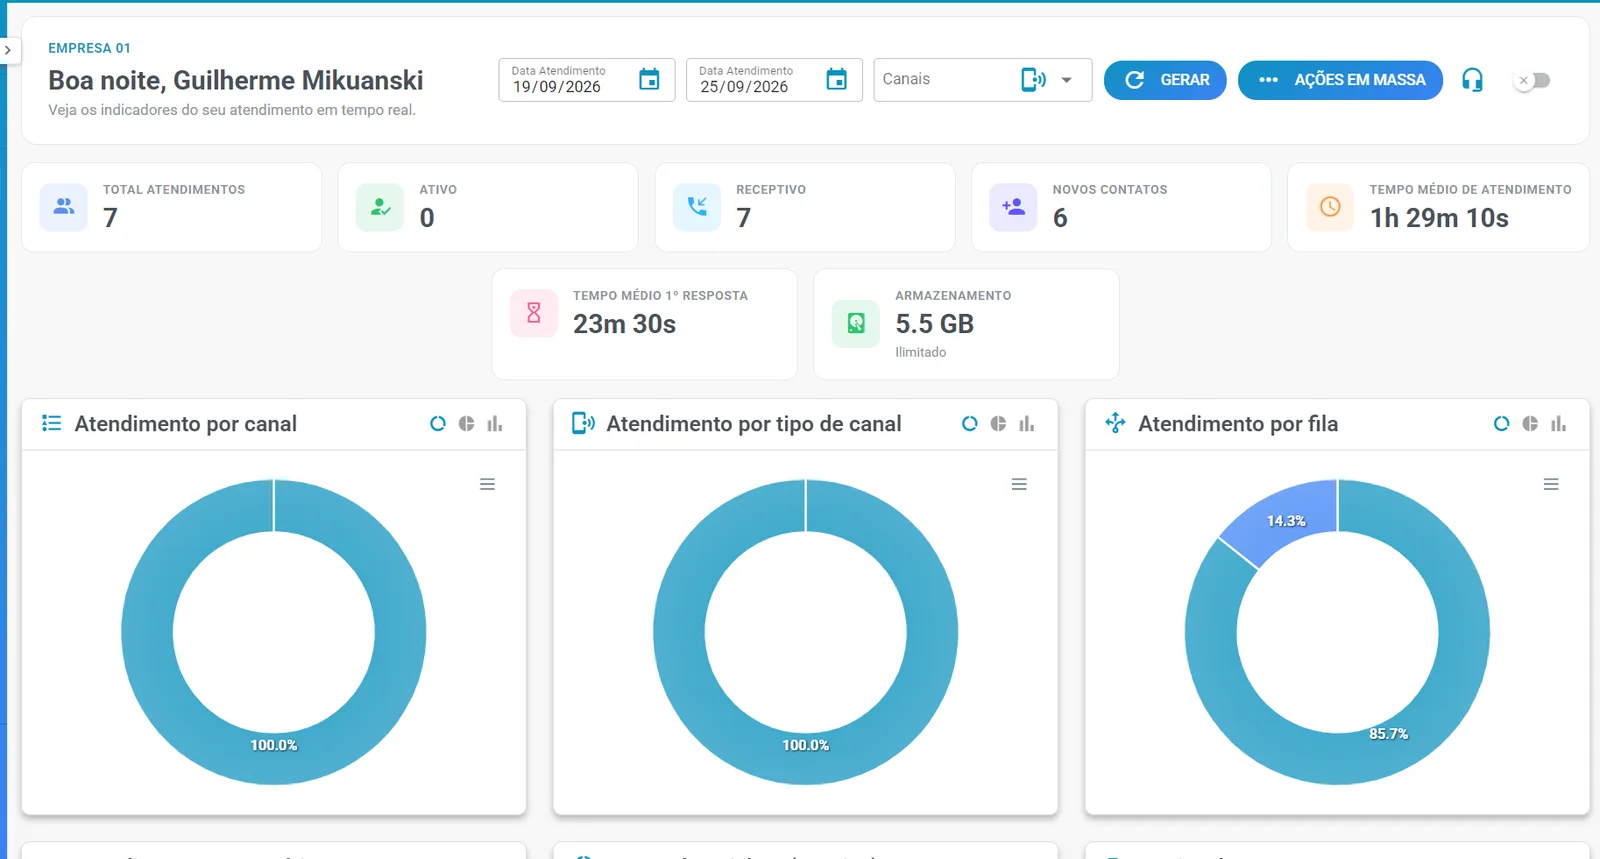This screenshot has height=859, width=1600.
Task: Open the Atendimento por fila chart menu
Action: pos(1551,484)
